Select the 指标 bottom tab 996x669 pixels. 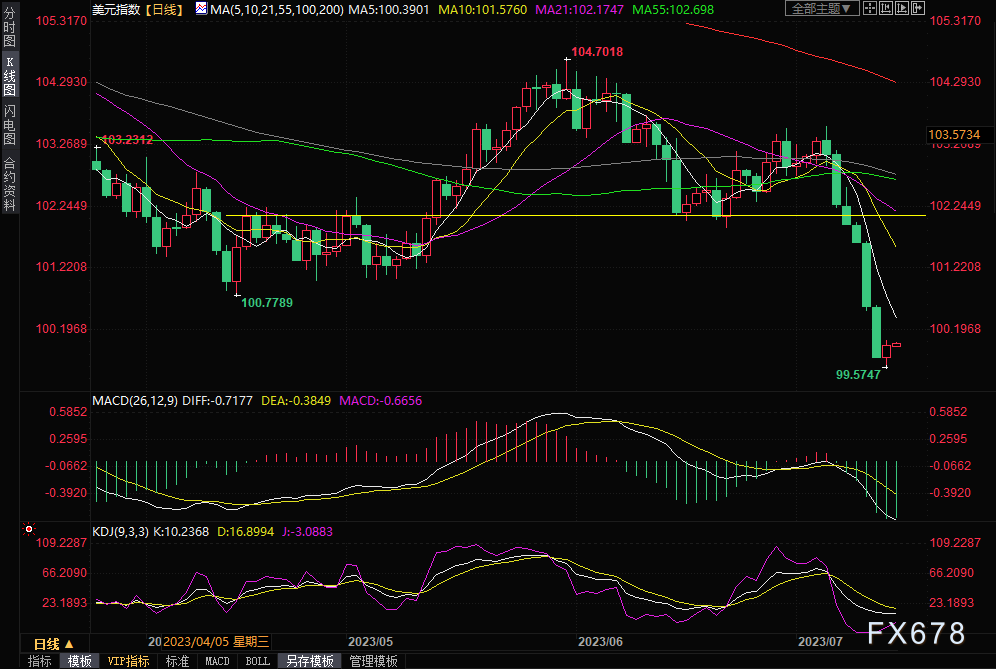point(40,661)
